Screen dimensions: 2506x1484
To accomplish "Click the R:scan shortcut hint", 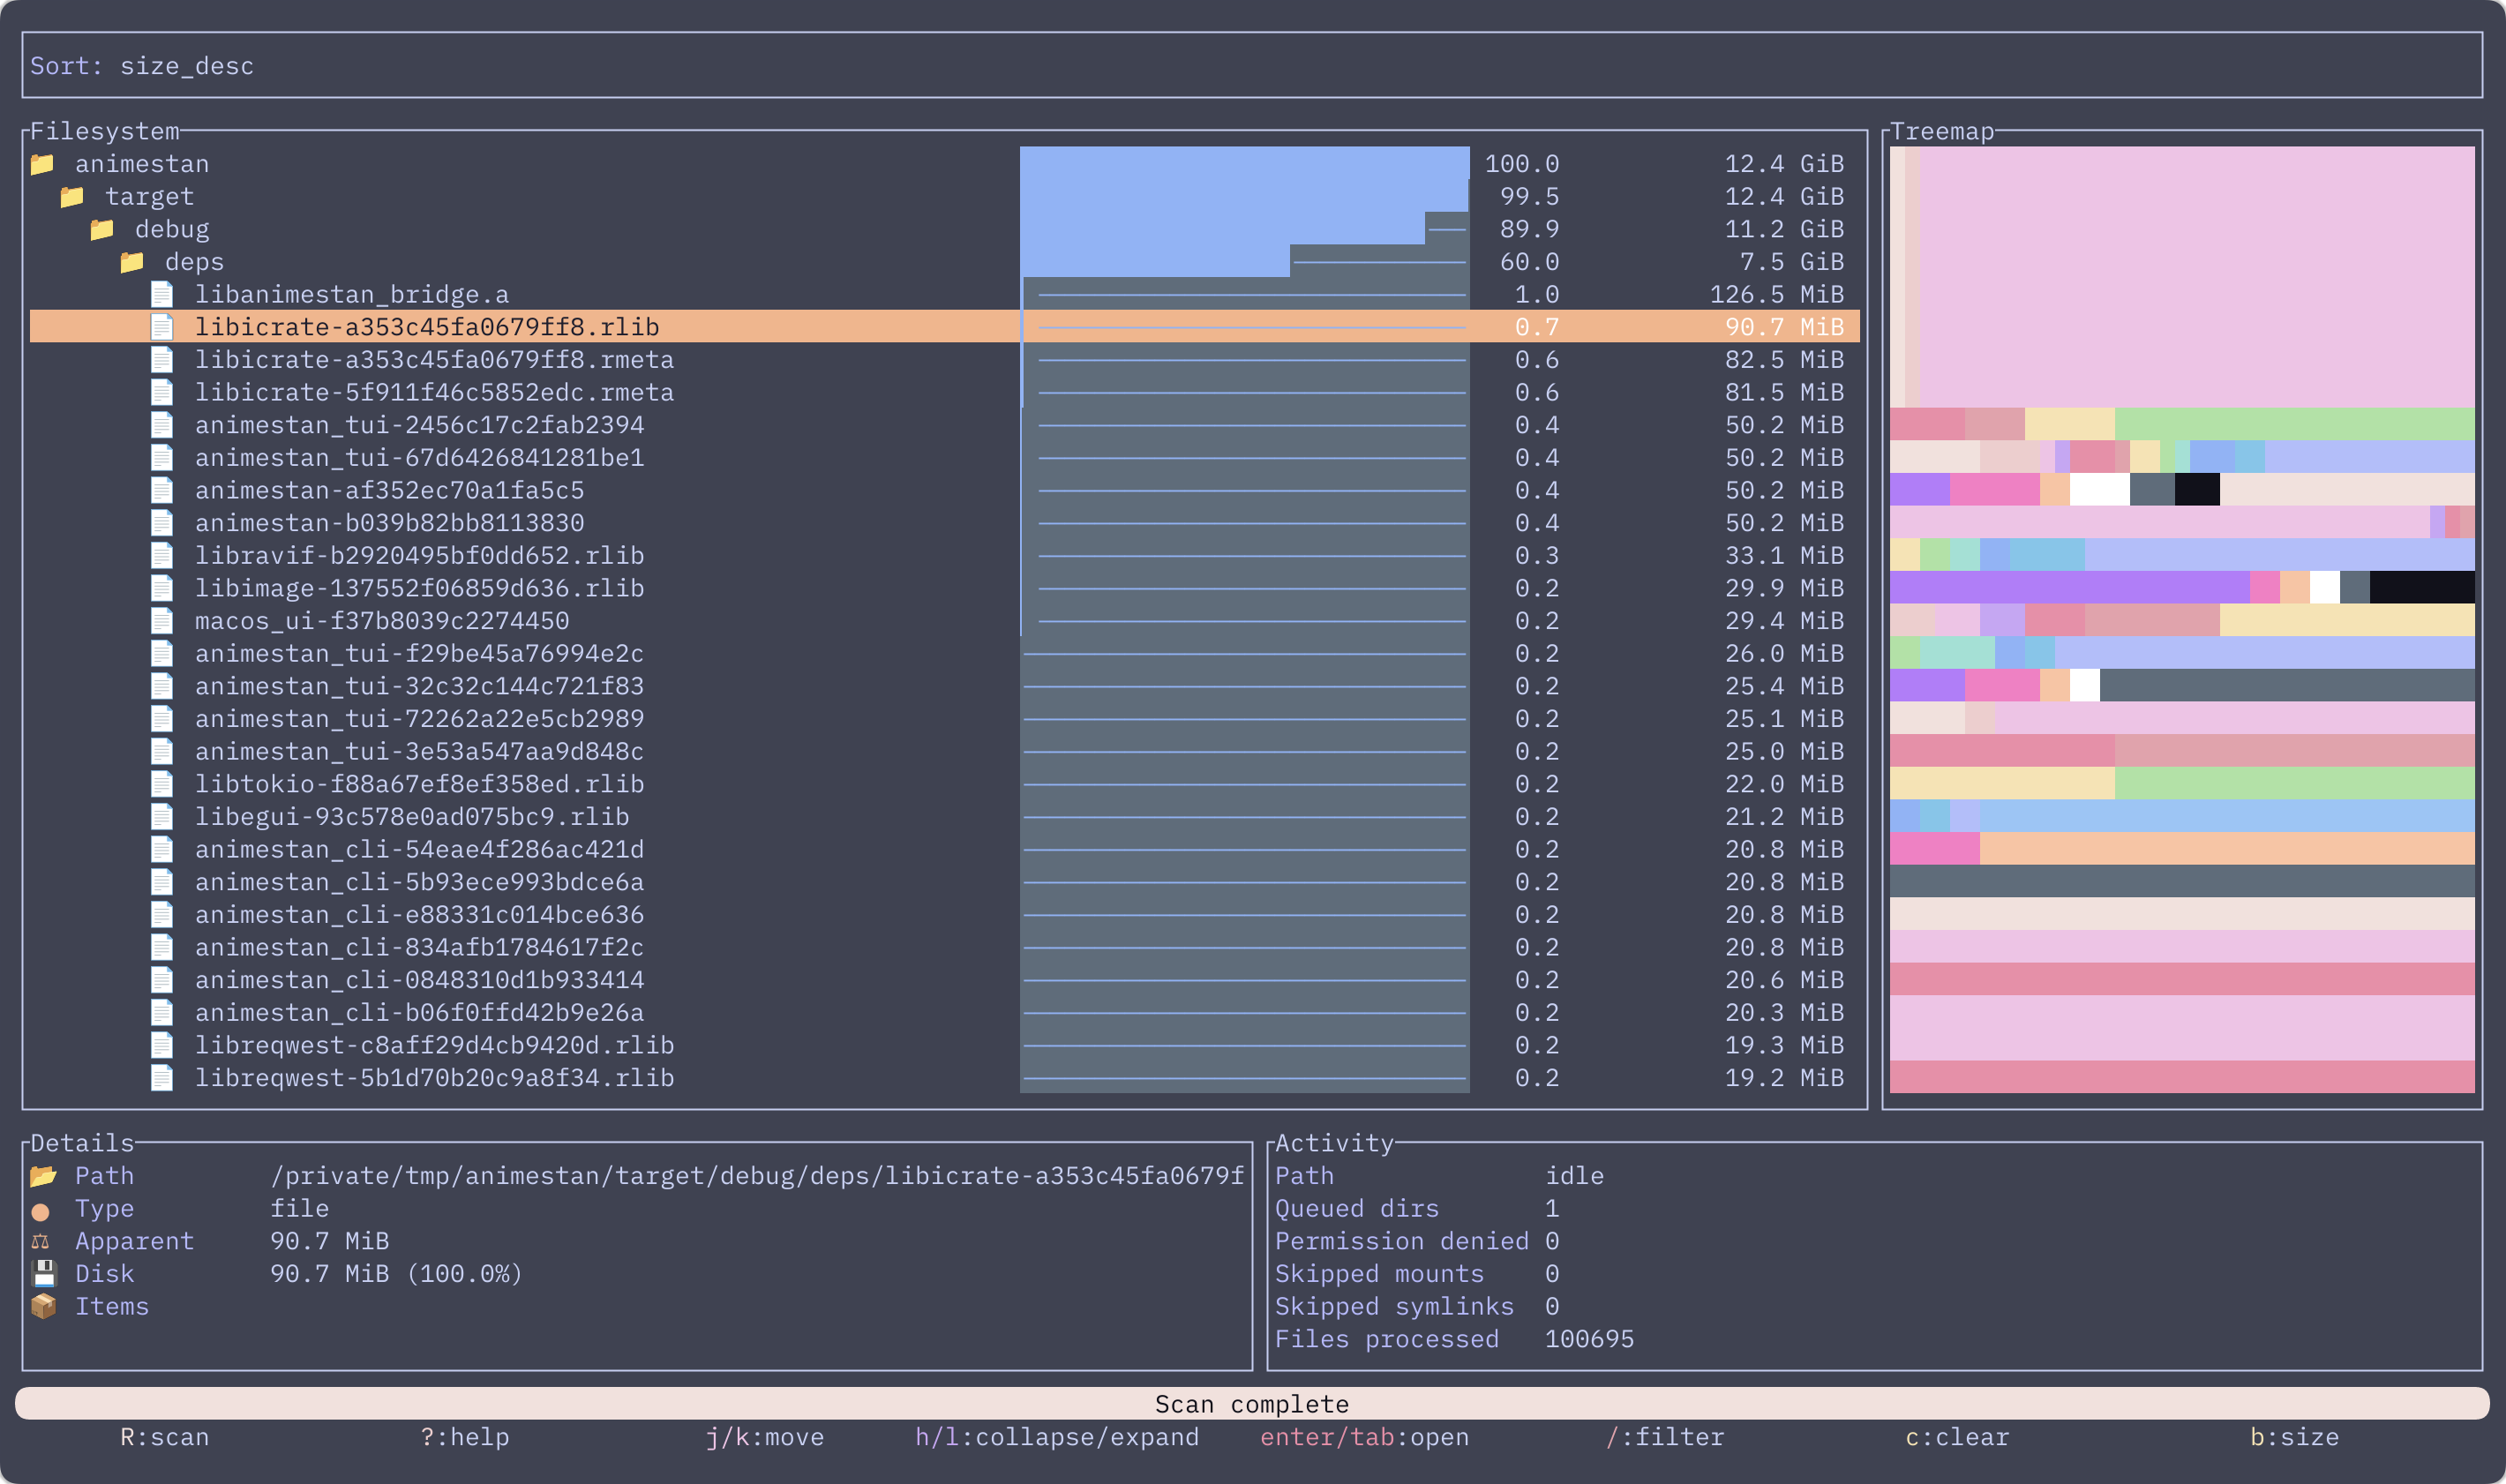I will pos(165,1438).
